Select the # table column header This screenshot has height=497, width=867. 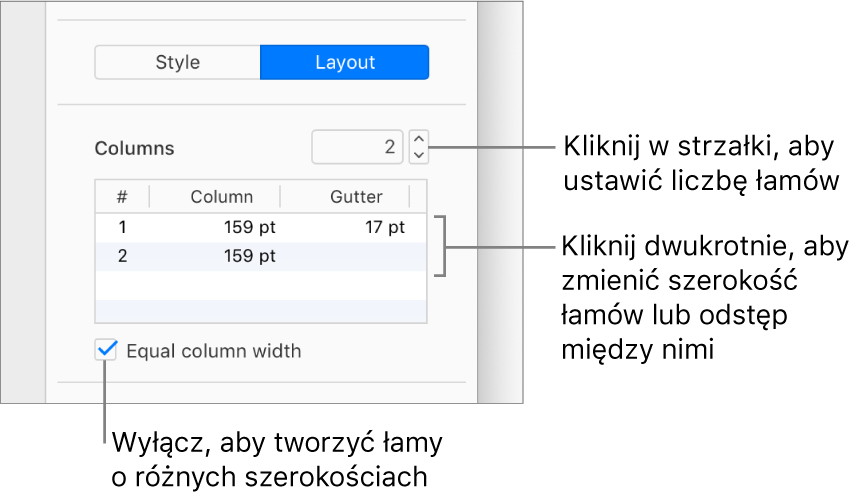pos(122,197)
